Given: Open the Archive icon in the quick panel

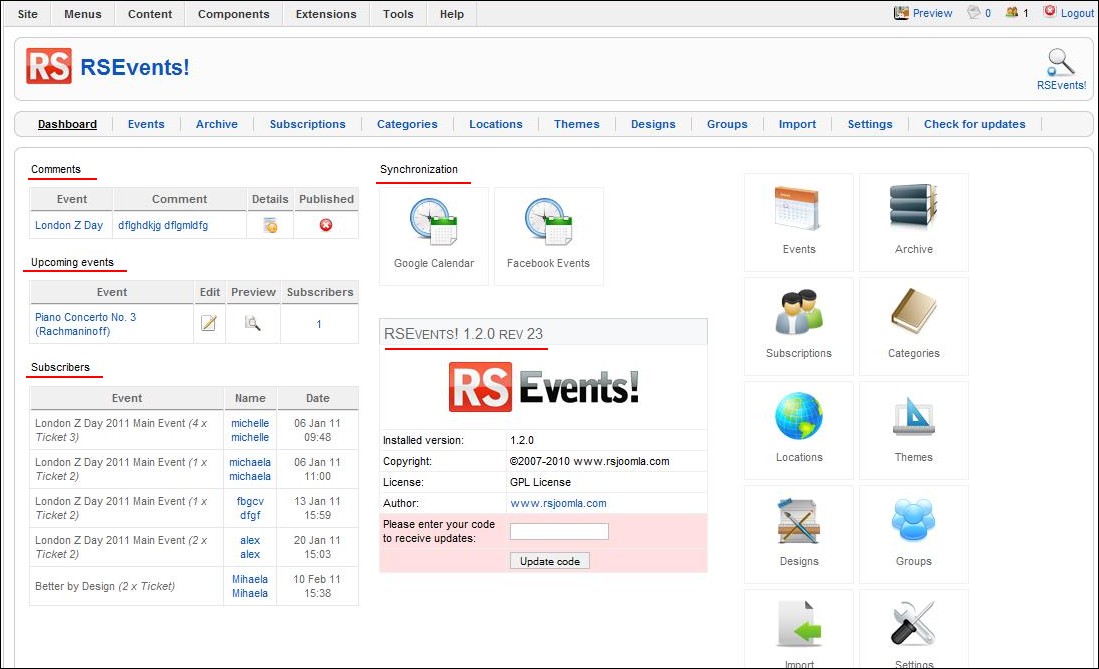Looking at the screenshot, I should (913, 208).
